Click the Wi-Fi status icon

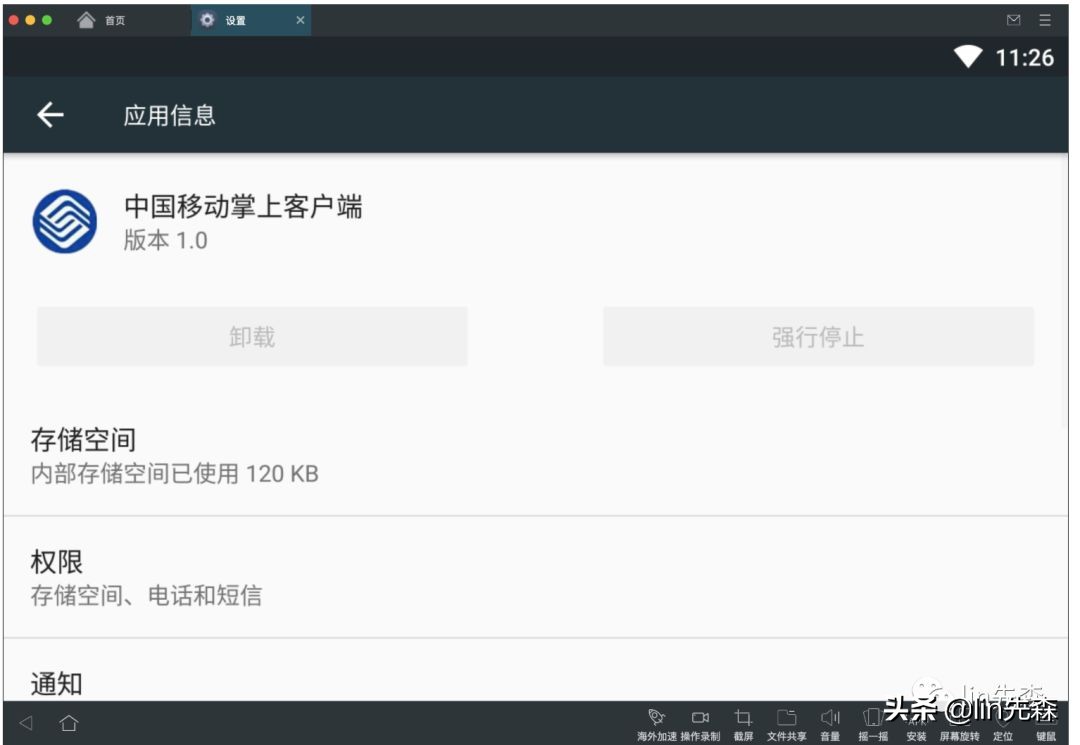[968, 56]
